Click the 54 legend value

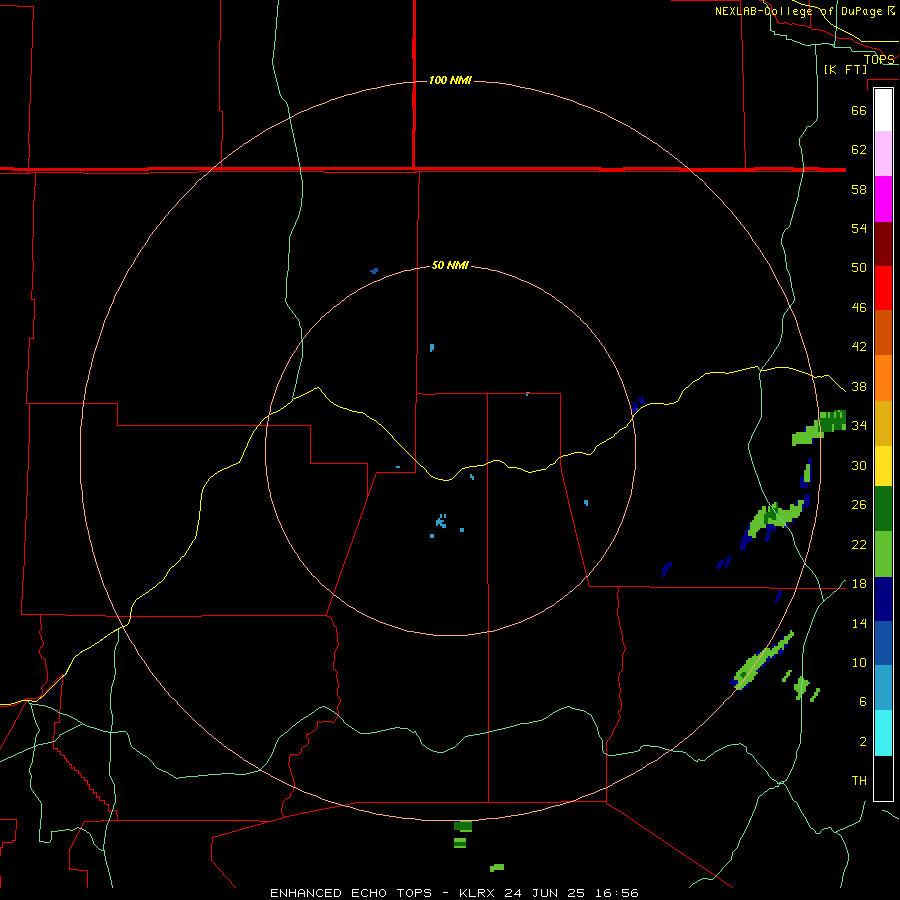coord(859,228)
